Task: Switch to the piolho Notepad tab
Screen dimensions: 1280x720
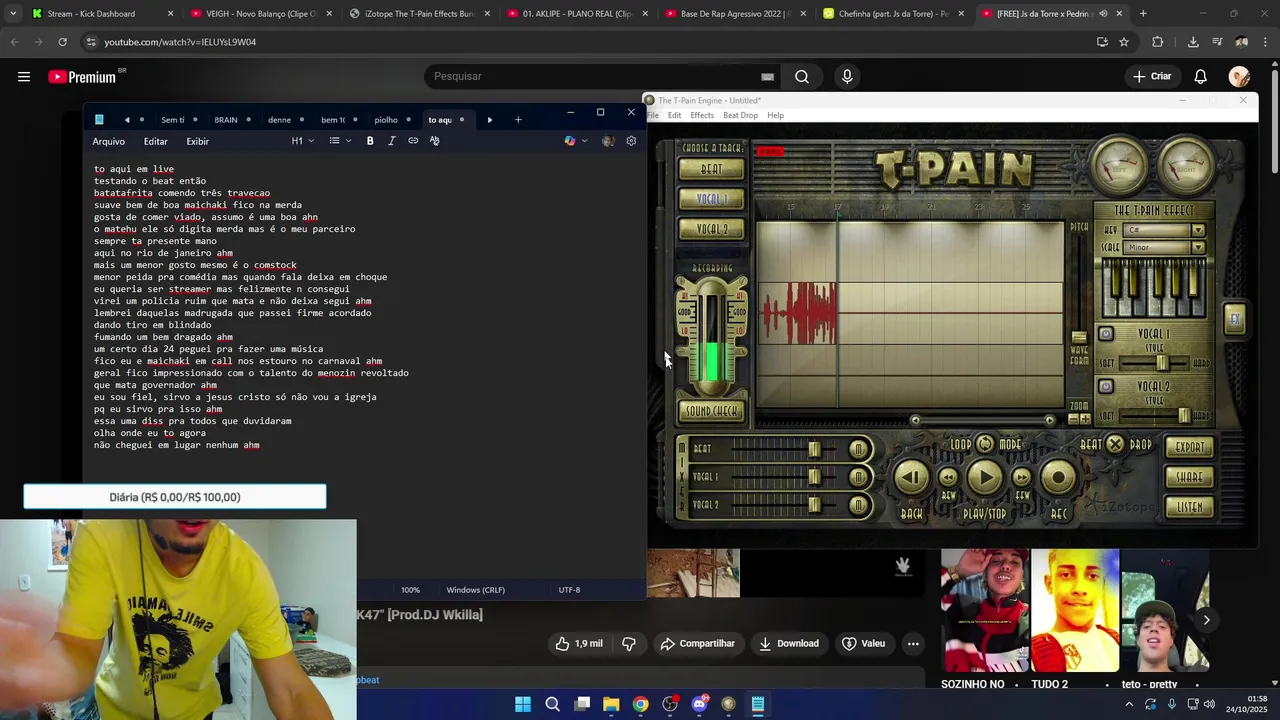Action: (386, 120)
